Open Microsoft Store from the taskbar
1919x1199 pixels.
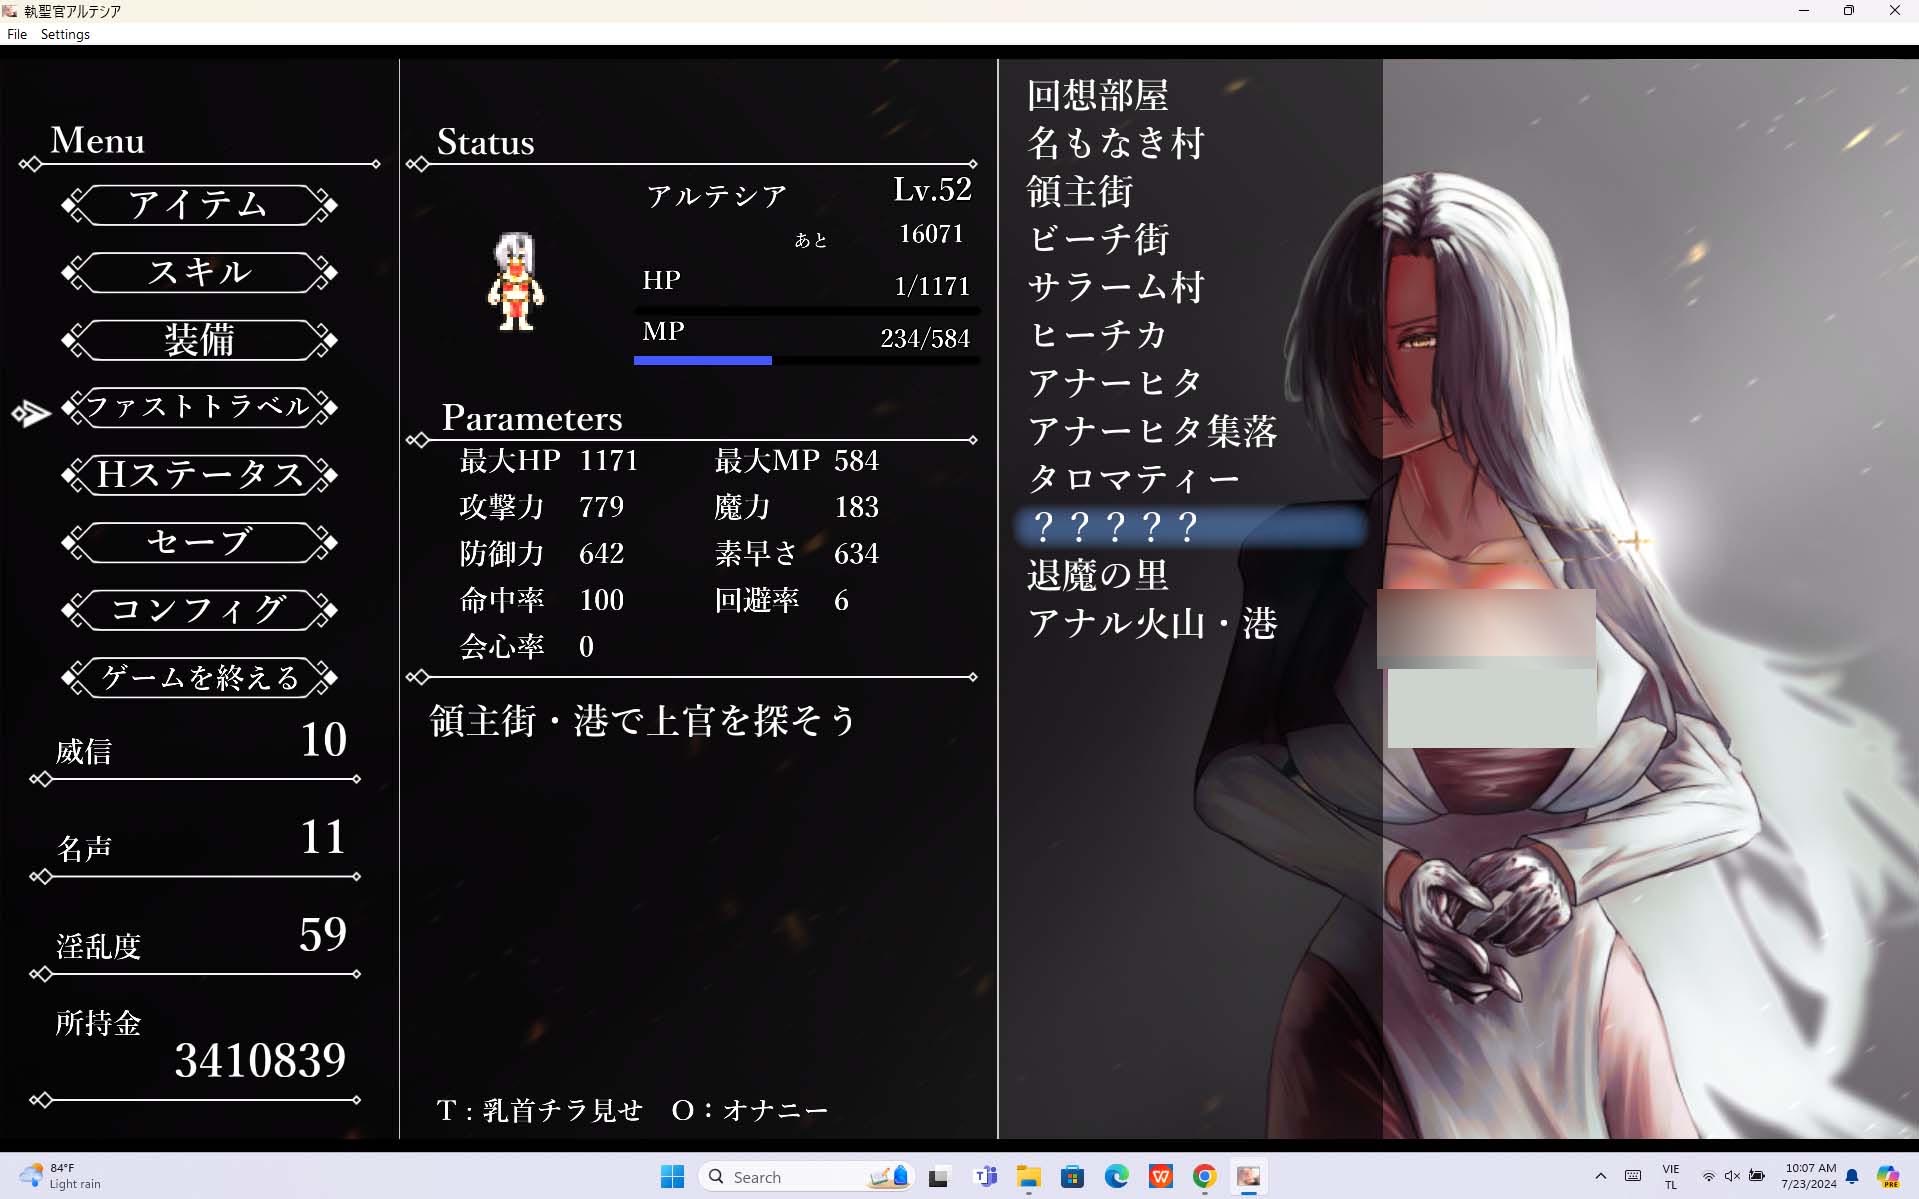click(x=1072, y=1177)
